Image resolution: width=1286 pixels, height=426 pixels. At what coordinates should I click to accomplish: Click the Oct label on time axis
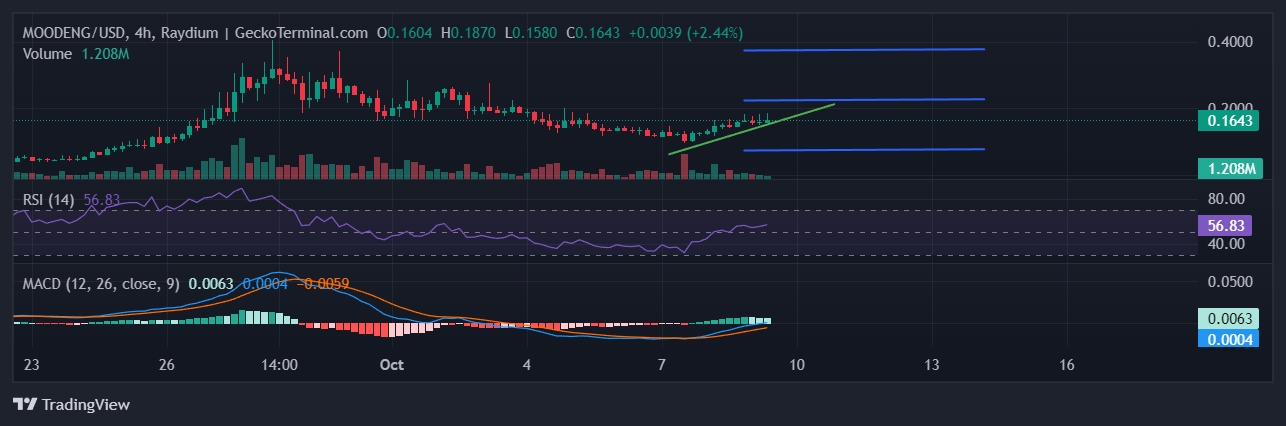point(391,365)
